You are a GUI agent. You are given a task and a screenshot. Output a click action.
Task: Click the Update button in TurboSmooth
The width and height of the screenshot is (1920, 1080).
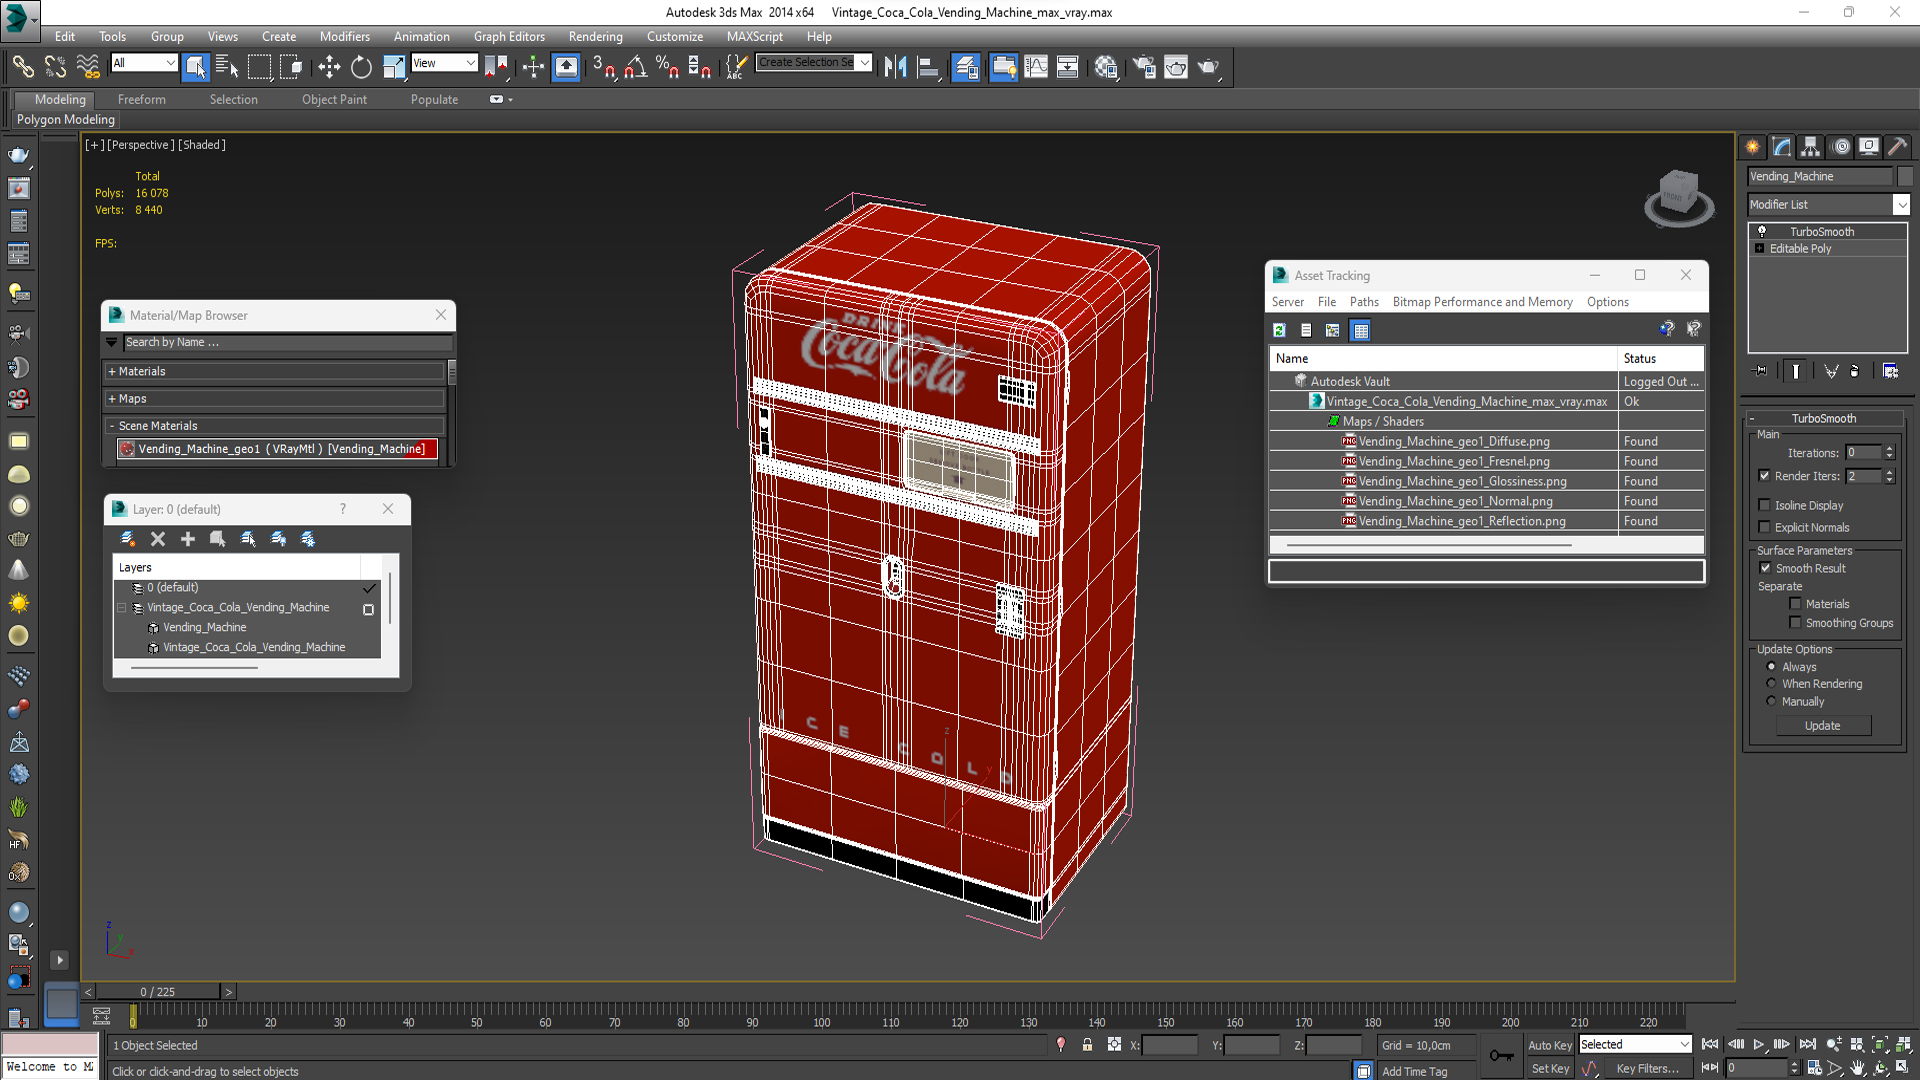point(1822,726)
